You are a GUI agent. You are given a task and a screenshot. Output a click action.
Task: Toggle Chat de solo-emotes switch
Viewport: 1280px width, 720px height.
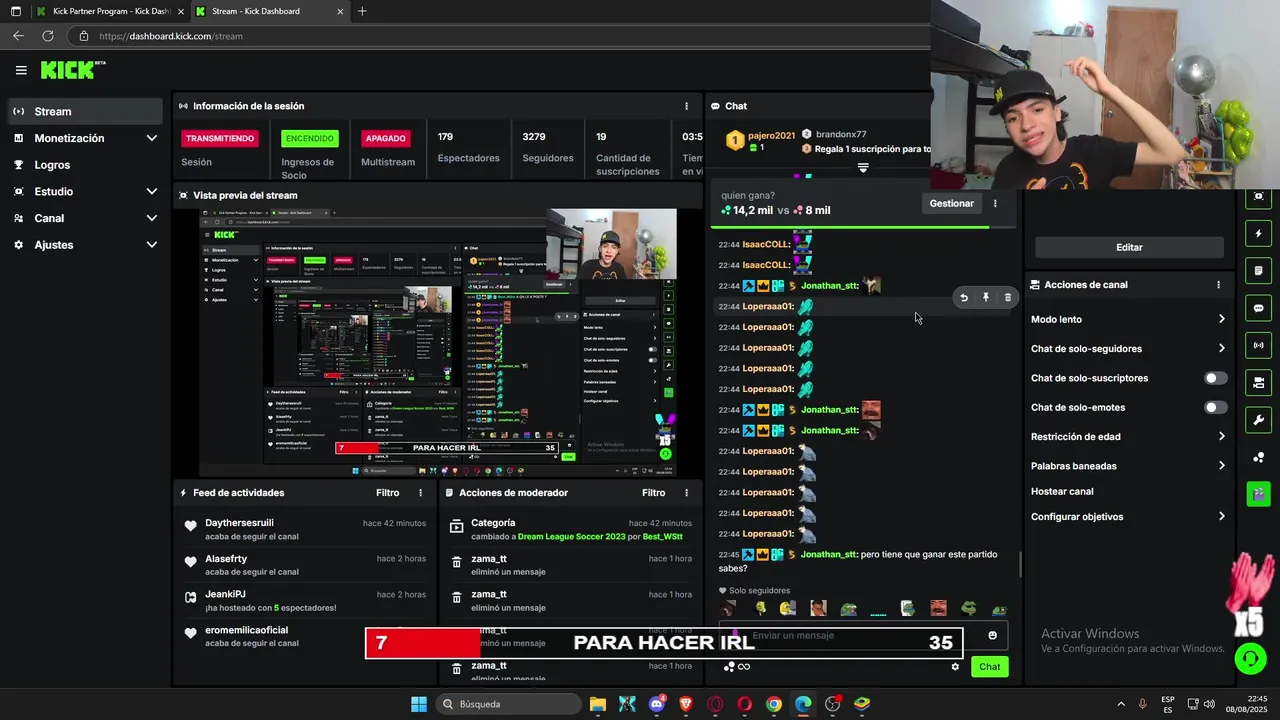(1215, 407)
